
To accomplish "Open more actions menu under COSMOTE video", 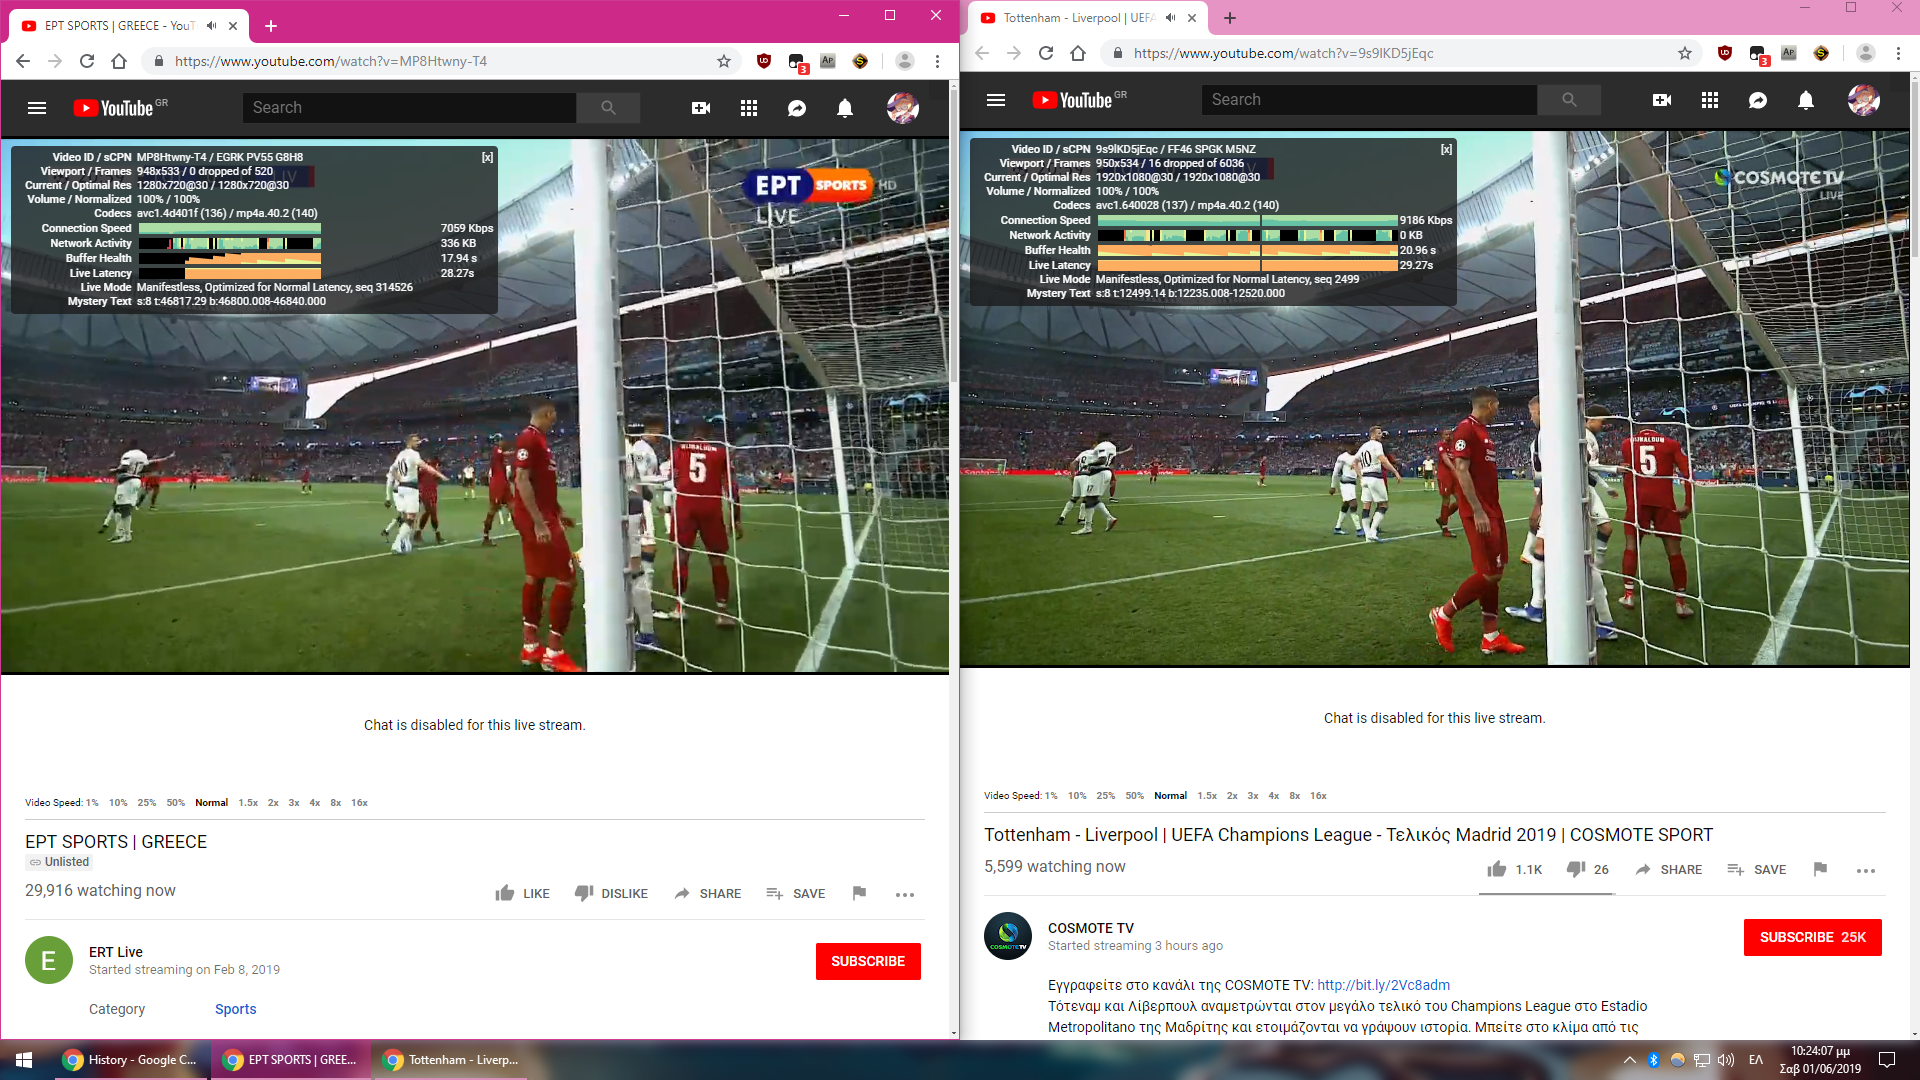I will pos(1866,870).
